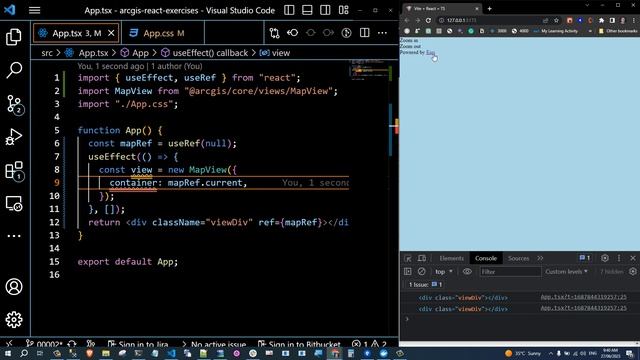Switch to the DevTools Sources tab
The image size is (640, 360).
(518, 258)
